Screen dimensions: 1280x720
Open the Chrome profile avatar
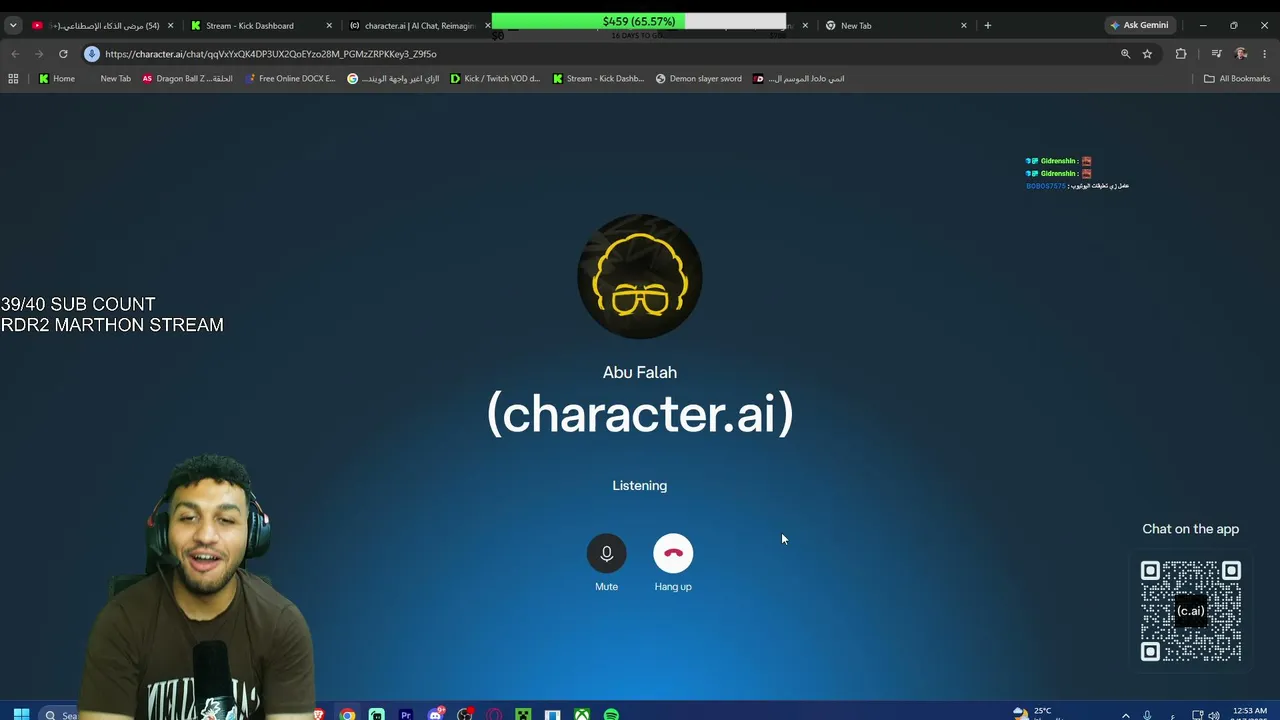click(1241, 54)
